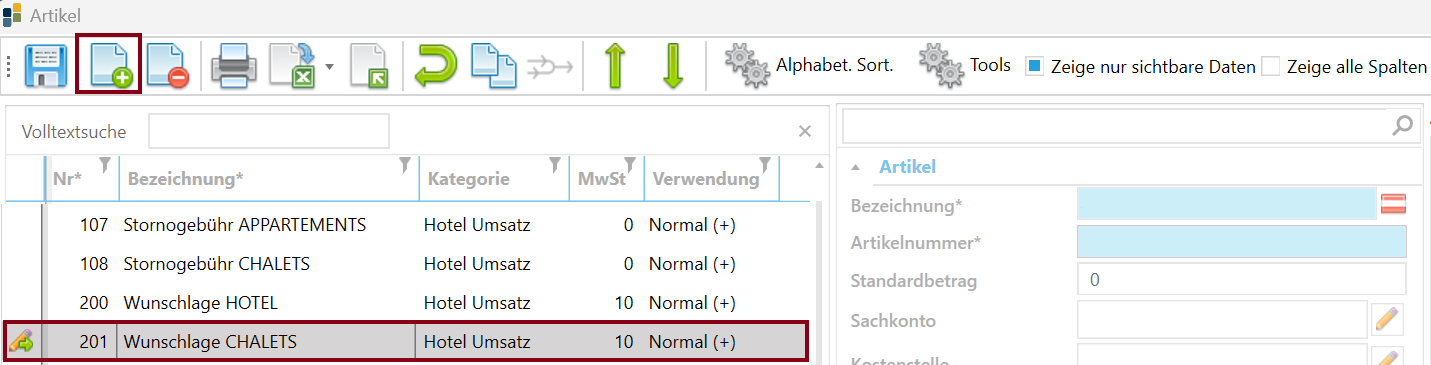Viewport: 1431px width, 365px height.
Task: Open the Tools button
Action: click(964, 67)
